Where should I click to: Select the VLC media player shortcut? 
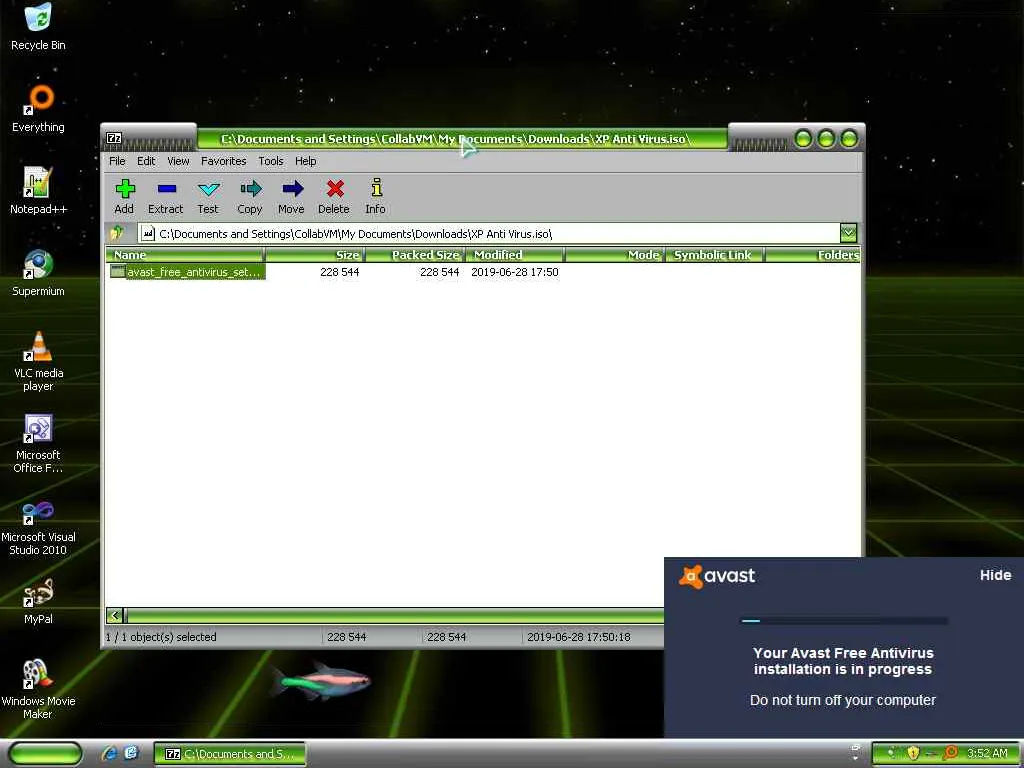(x=38, y=361)
